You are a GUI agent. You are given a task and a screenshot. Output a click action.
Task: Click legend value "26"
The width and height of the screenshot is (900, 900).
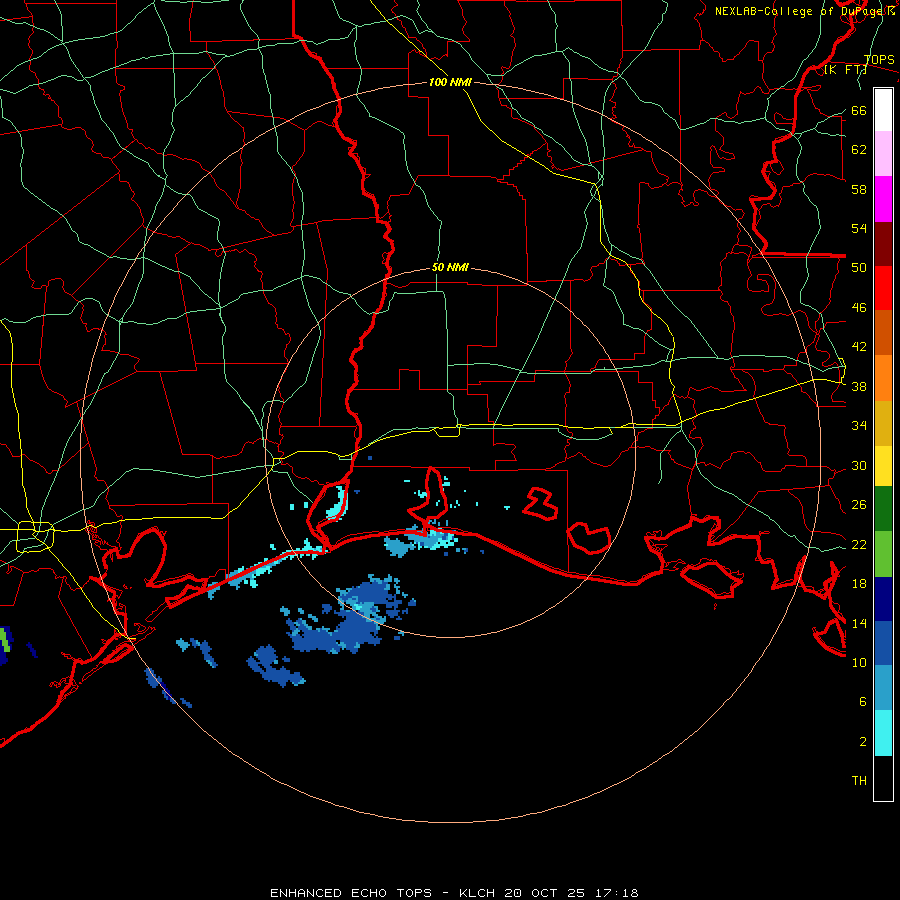click(x=859, y=505)
